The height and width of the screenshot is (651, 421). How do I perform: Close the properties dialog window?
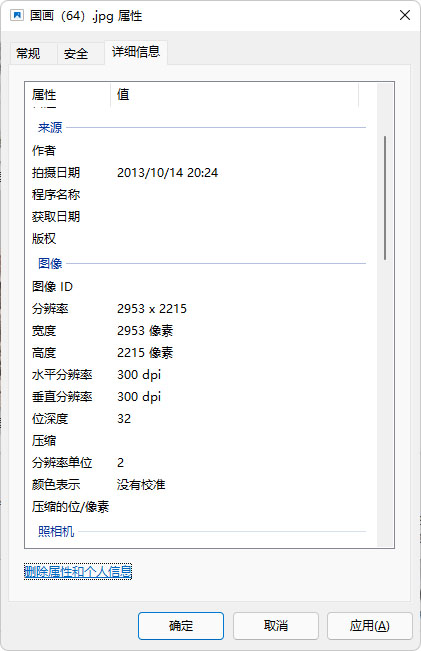click(405, 15)
